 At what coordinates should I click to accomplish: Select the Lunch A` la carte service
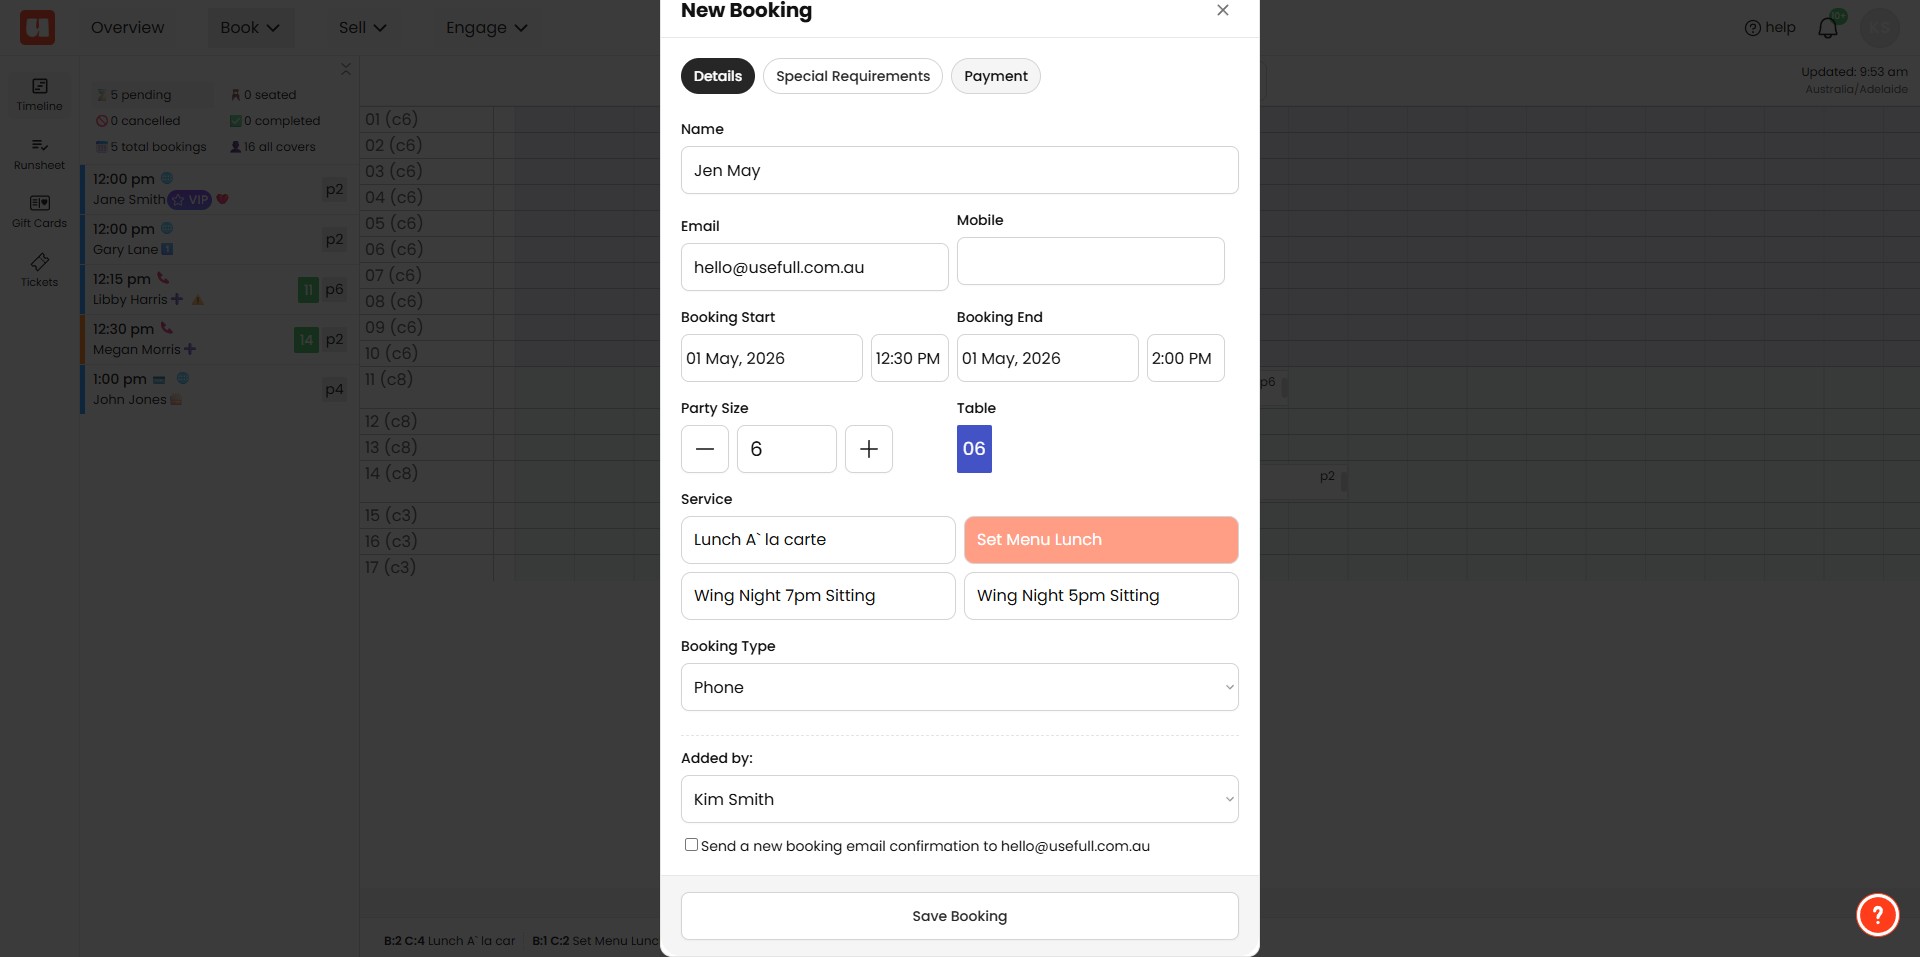coord(818,540)
